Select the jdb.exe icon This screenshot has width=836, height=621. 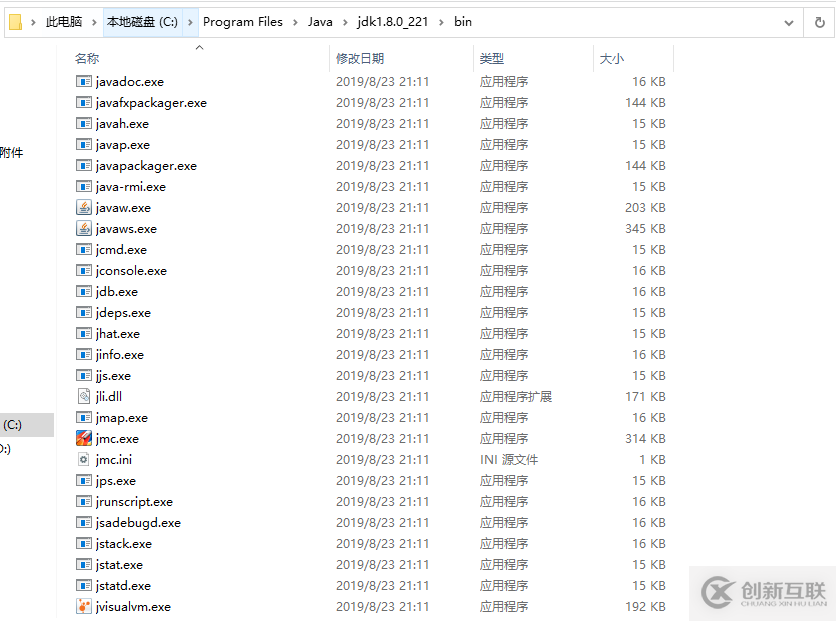[84, 292]
